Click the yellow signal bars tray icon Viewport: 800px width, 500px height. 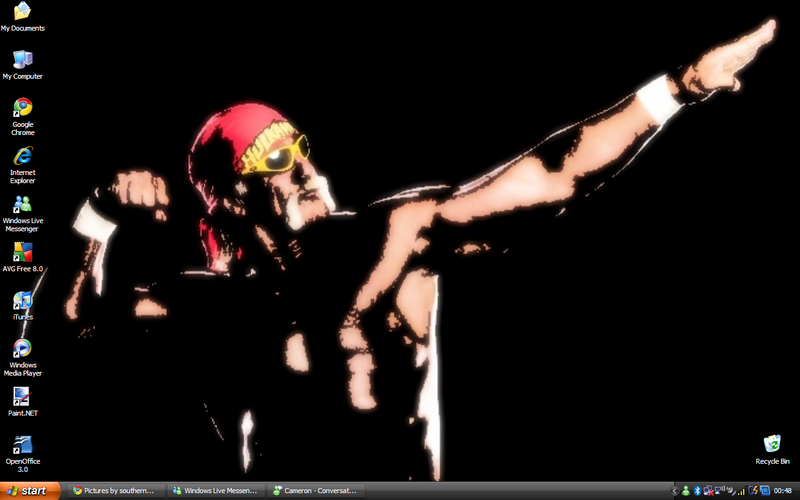coord(742,492)
